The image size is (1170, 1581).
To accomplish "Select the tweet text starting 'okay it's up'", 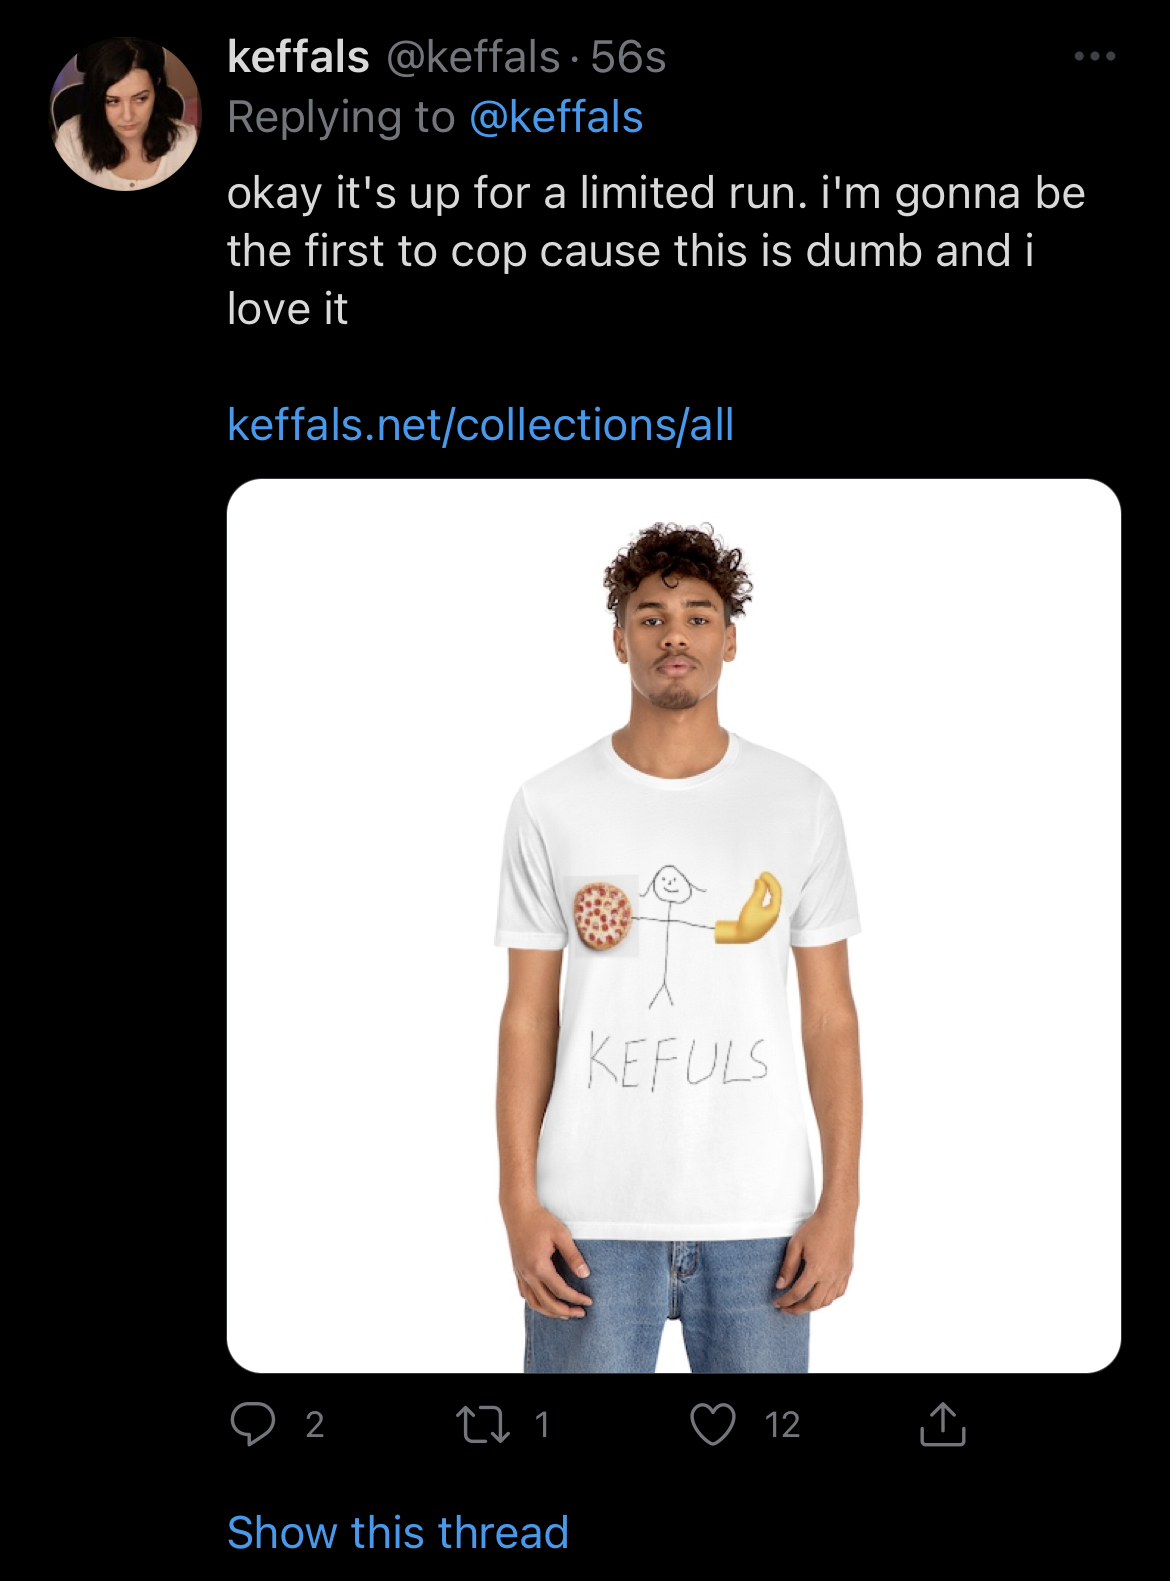I will (x=656, y=251).
